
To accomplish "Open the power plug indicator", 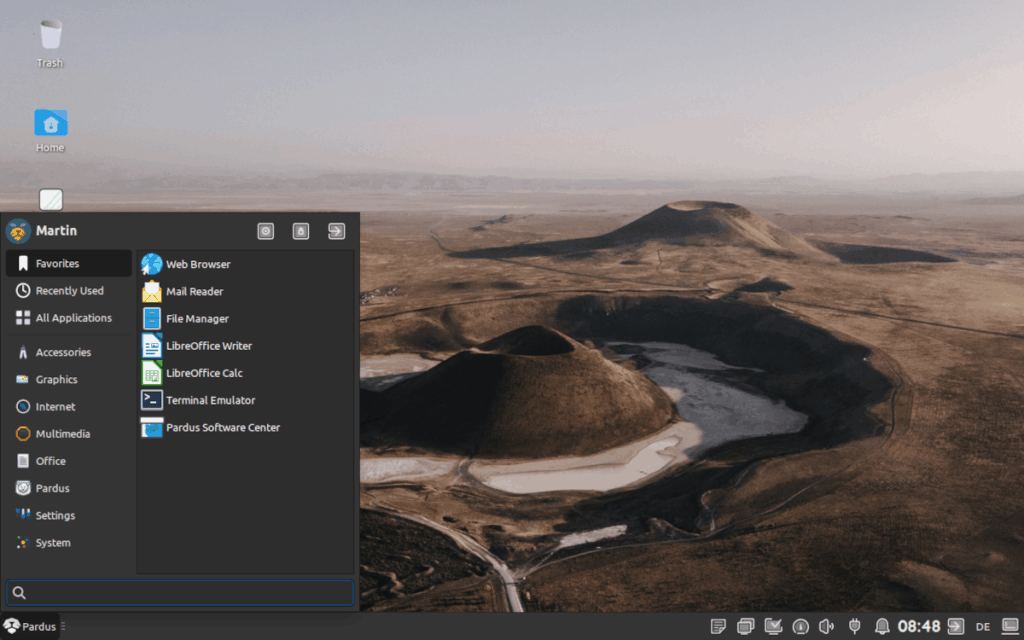I will tap(854, 627).
